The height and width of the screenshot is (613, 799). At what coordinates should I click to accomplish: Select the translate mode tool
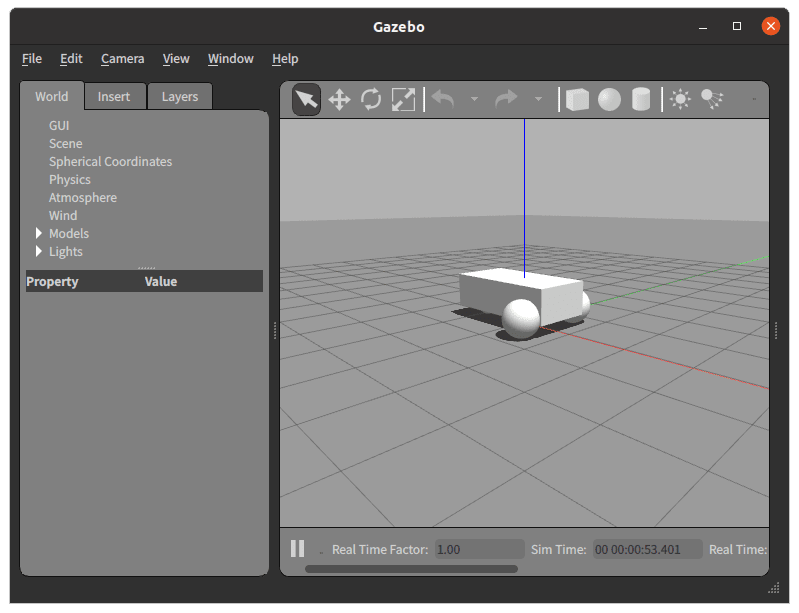(x=339, y=99)
